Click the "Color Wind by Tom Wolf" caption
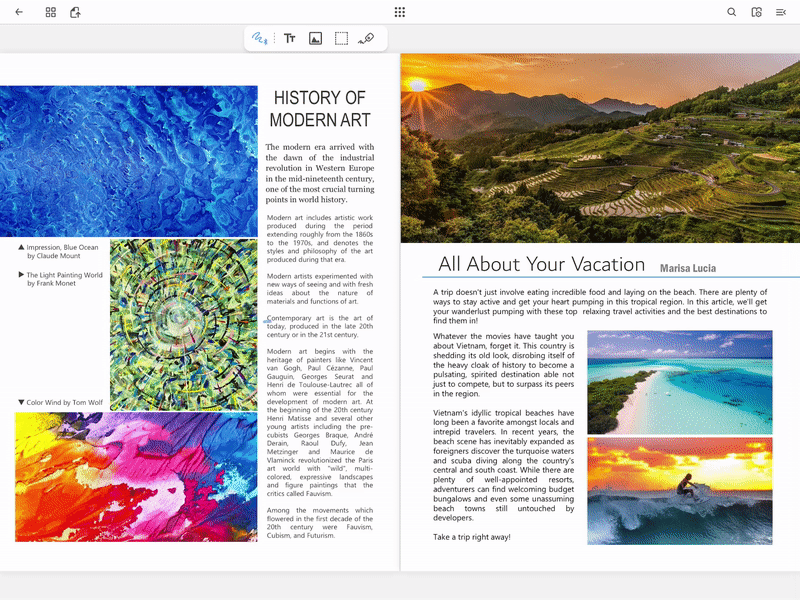 click(60, 403)
